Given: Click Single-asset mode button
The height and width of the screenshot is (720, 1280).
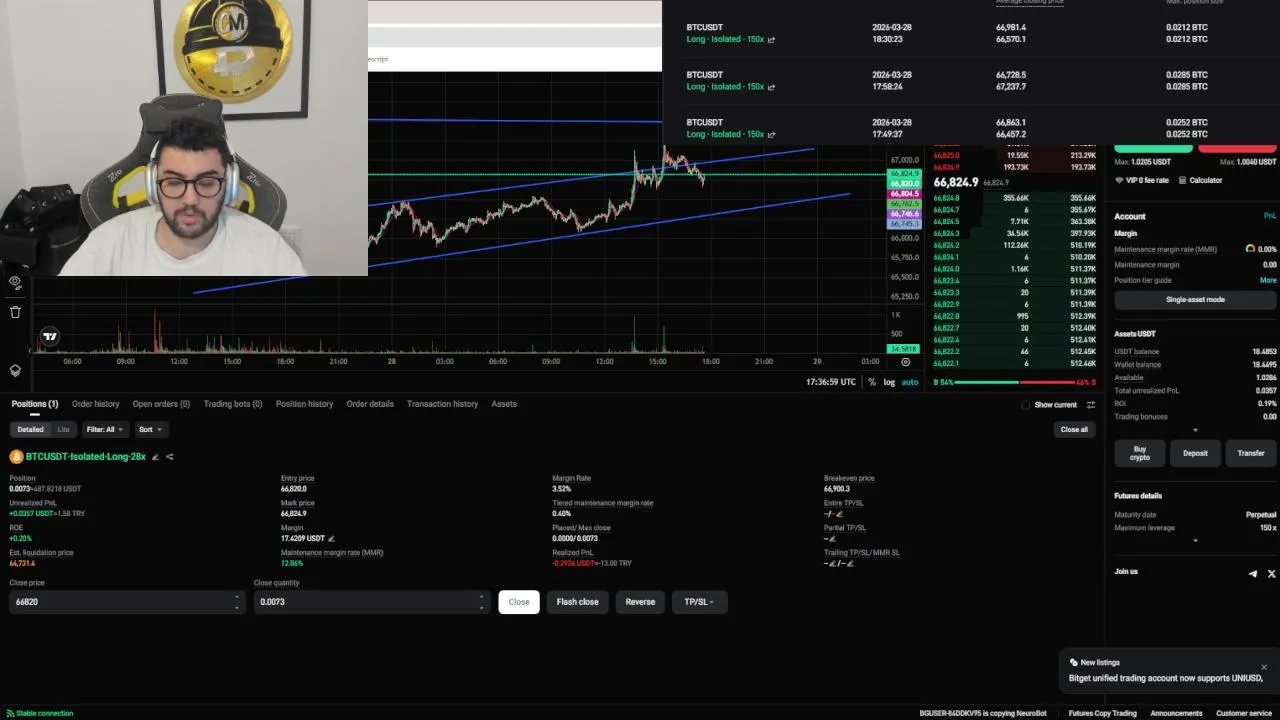Looking at the screenshot, I should click(1195, 300).
